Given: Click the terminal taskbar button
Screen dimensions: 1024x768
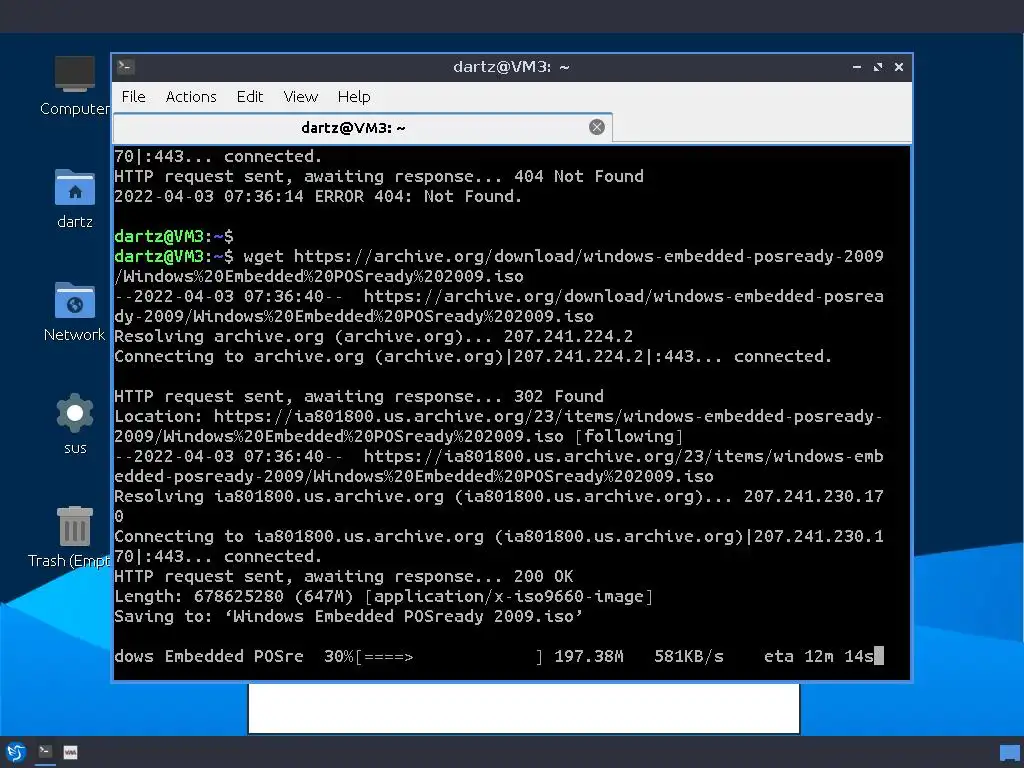Looking at the screenshot, I should coord(45,752).
